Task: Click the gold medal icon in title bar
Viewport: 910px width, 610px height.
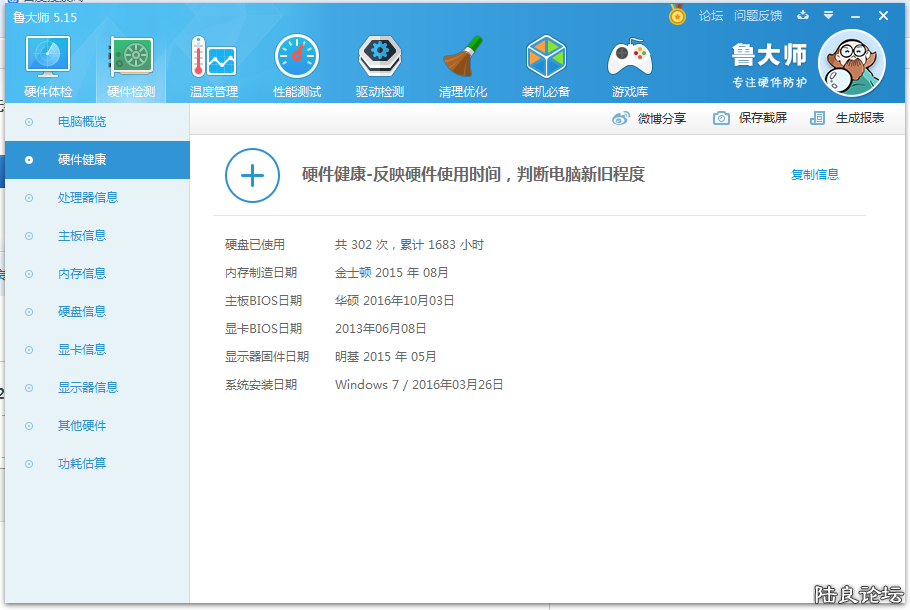Action: click(x=678, y=16)
